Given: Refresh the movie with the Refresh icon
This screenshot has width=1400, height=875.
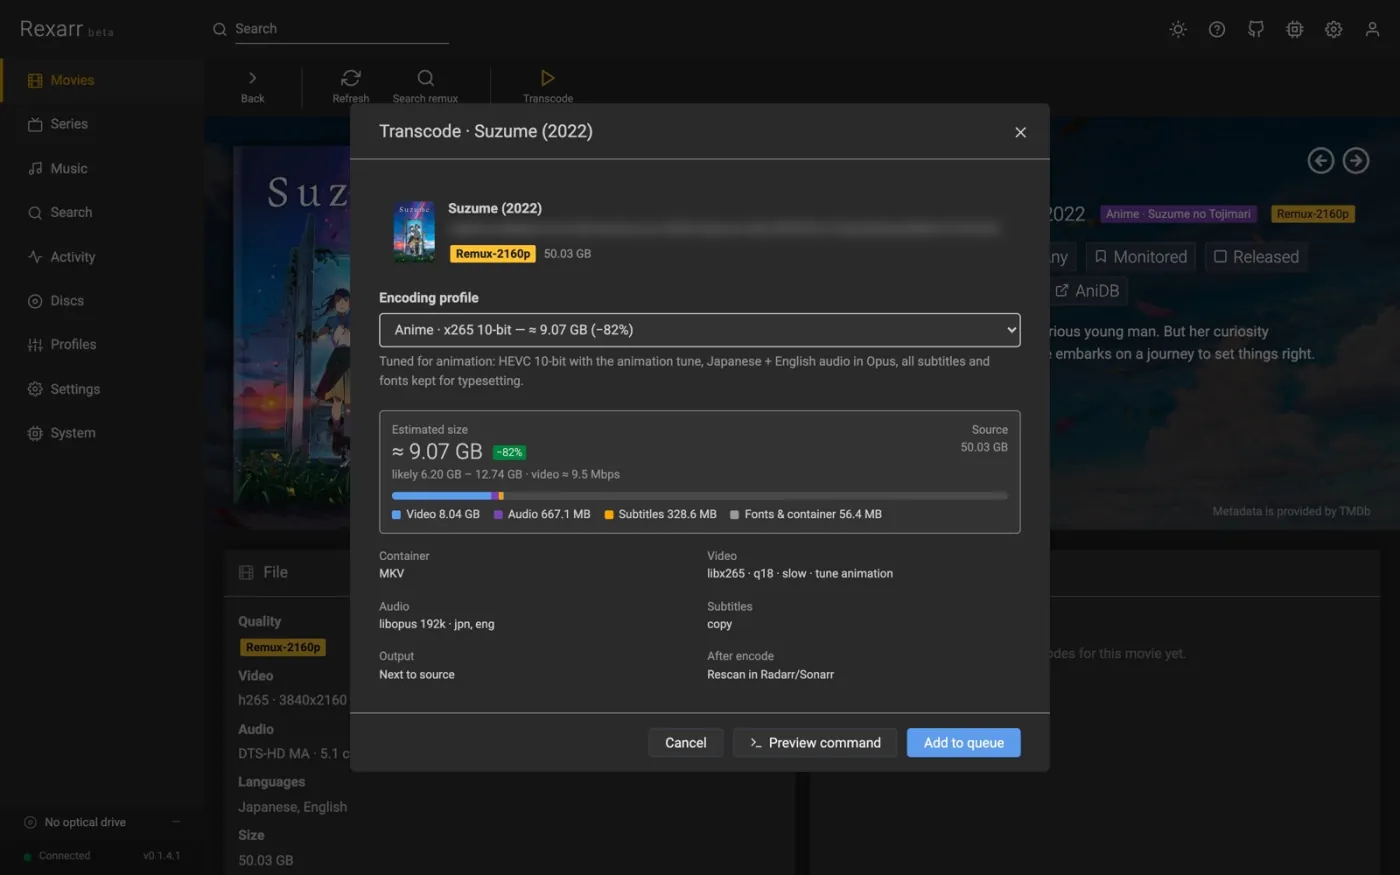Looking at the screenshot, I should point(351,86).
